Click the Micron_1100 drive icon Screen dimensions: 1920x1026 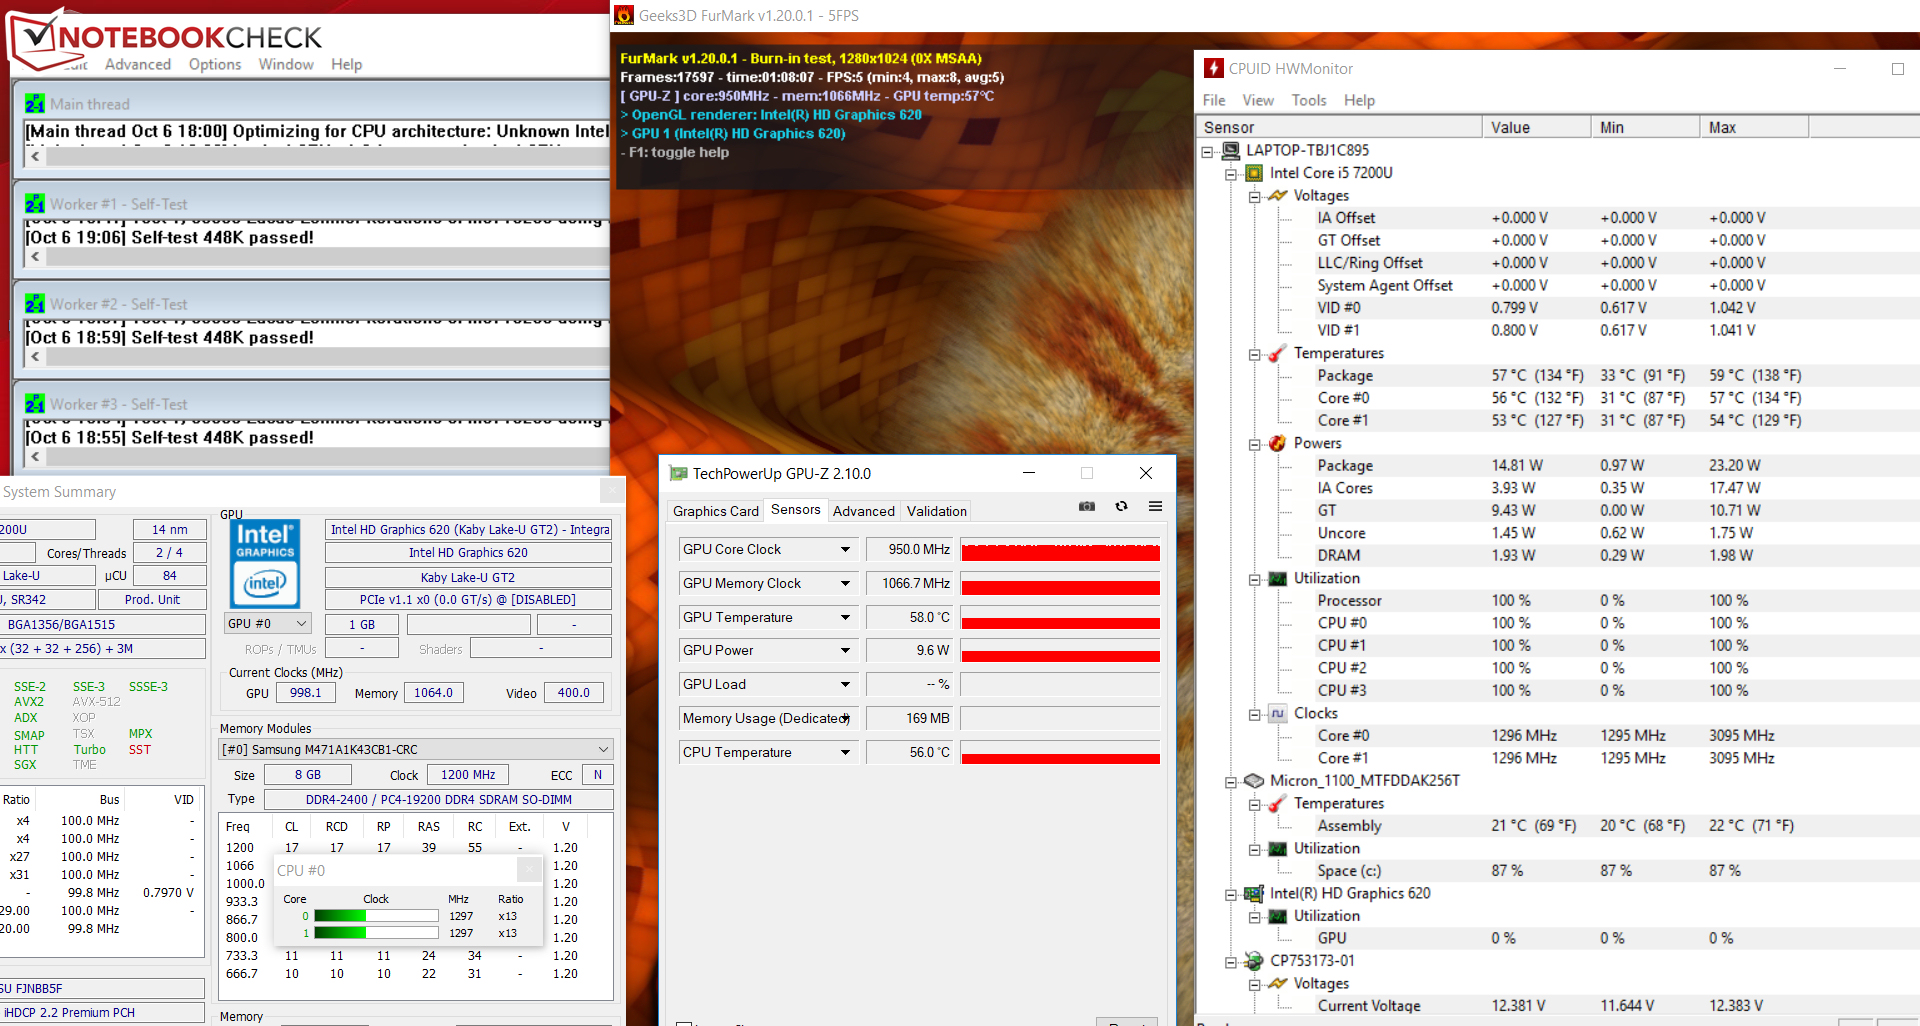1254,781
